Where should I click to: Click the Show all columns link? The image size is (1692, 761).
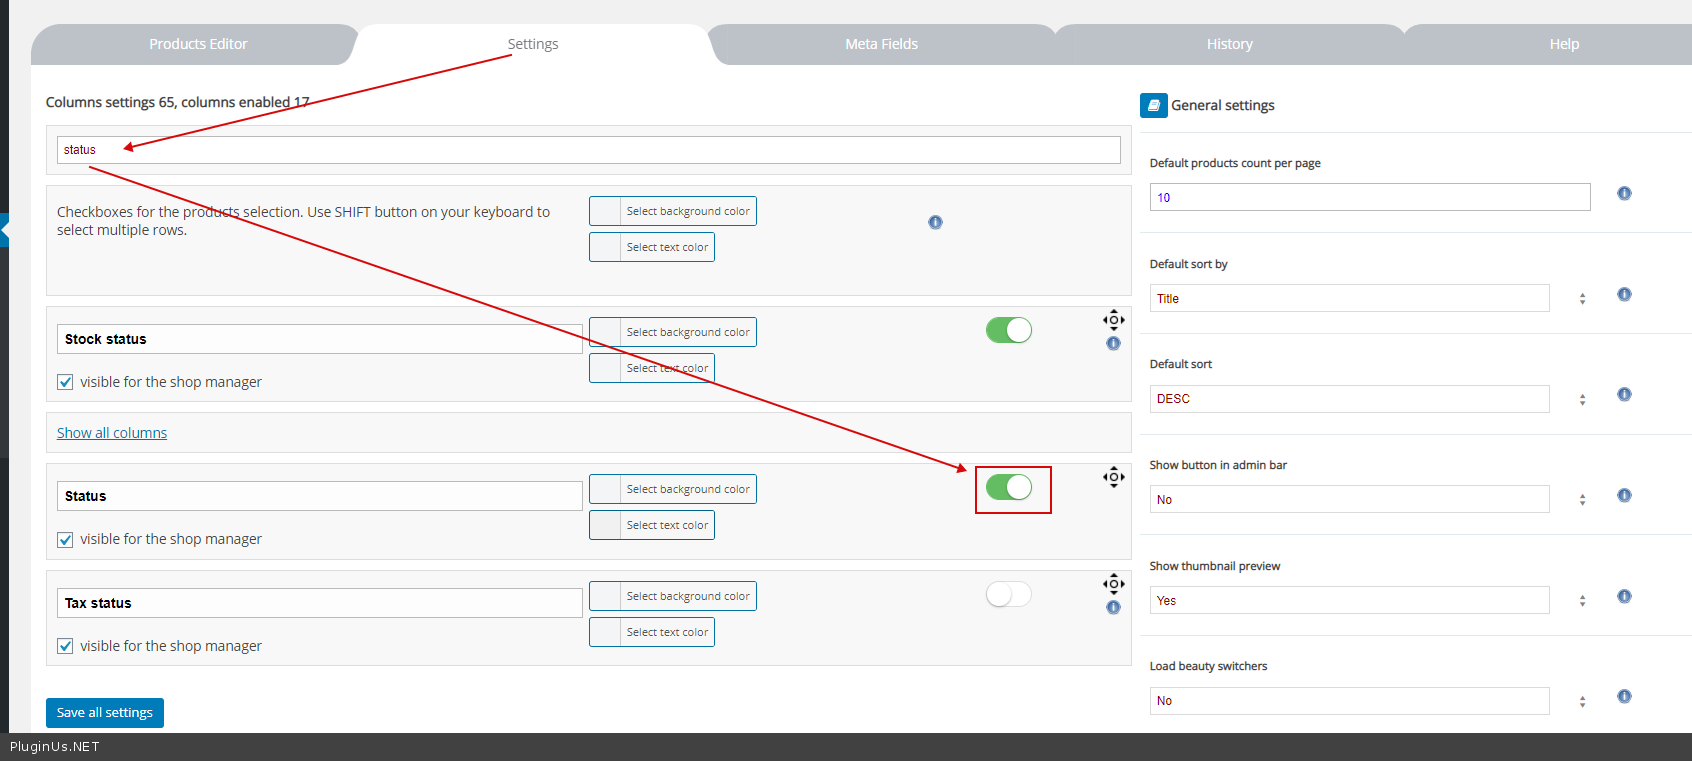112,433
